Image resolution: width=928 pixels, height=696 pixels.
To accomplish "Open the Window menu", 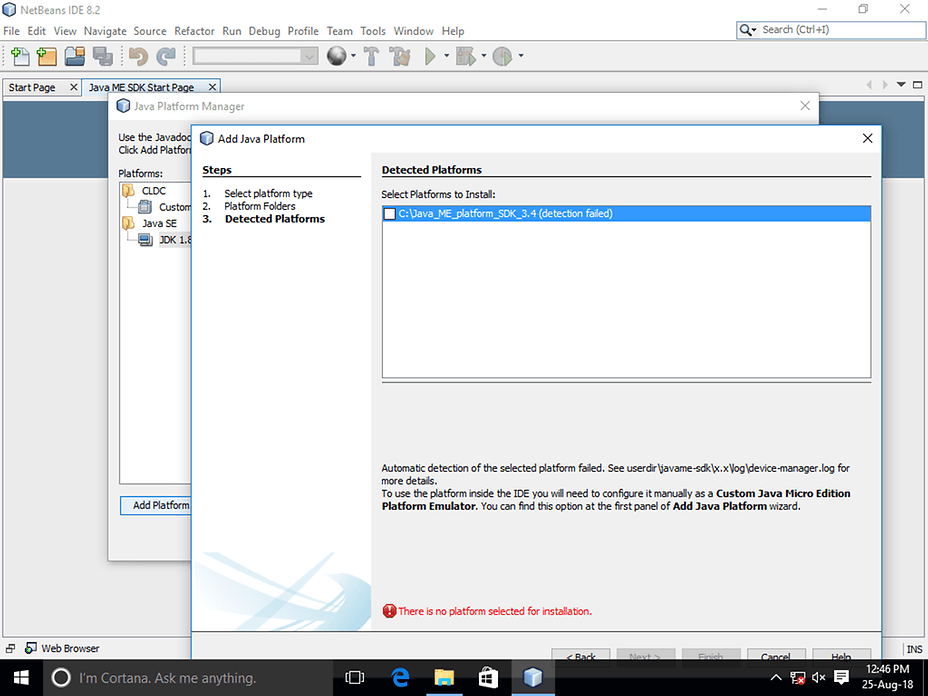I will point(414,31).
